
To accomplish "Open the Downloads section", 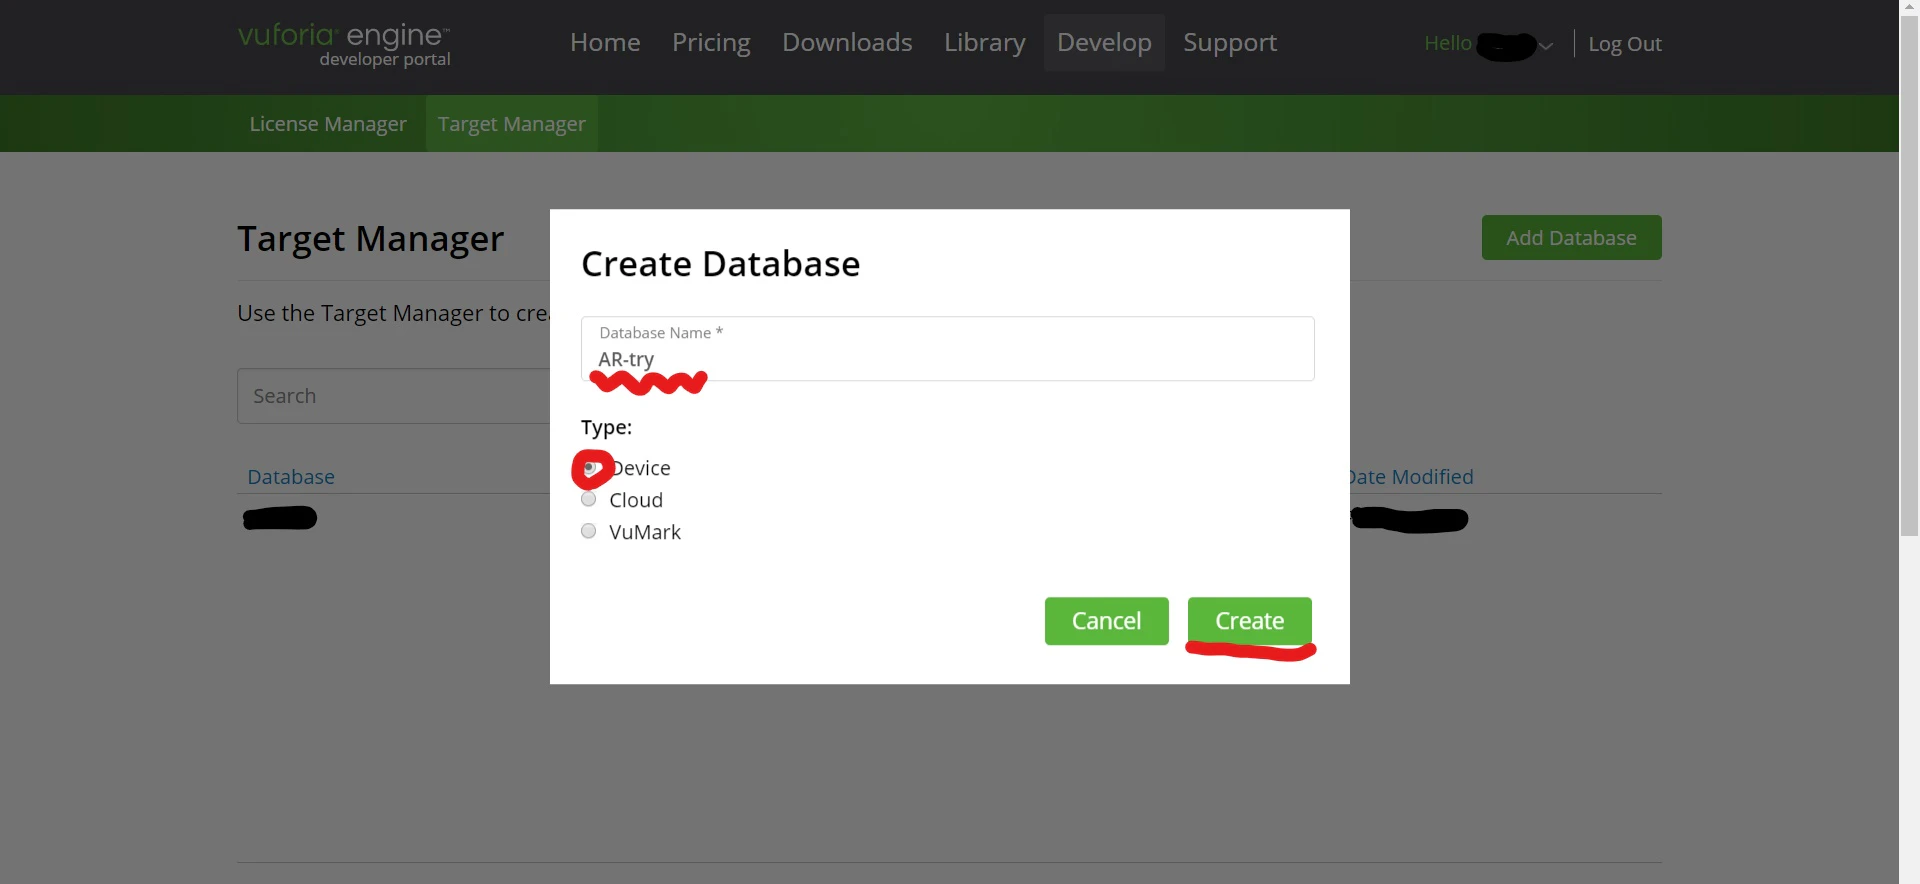I will [847, 42].
